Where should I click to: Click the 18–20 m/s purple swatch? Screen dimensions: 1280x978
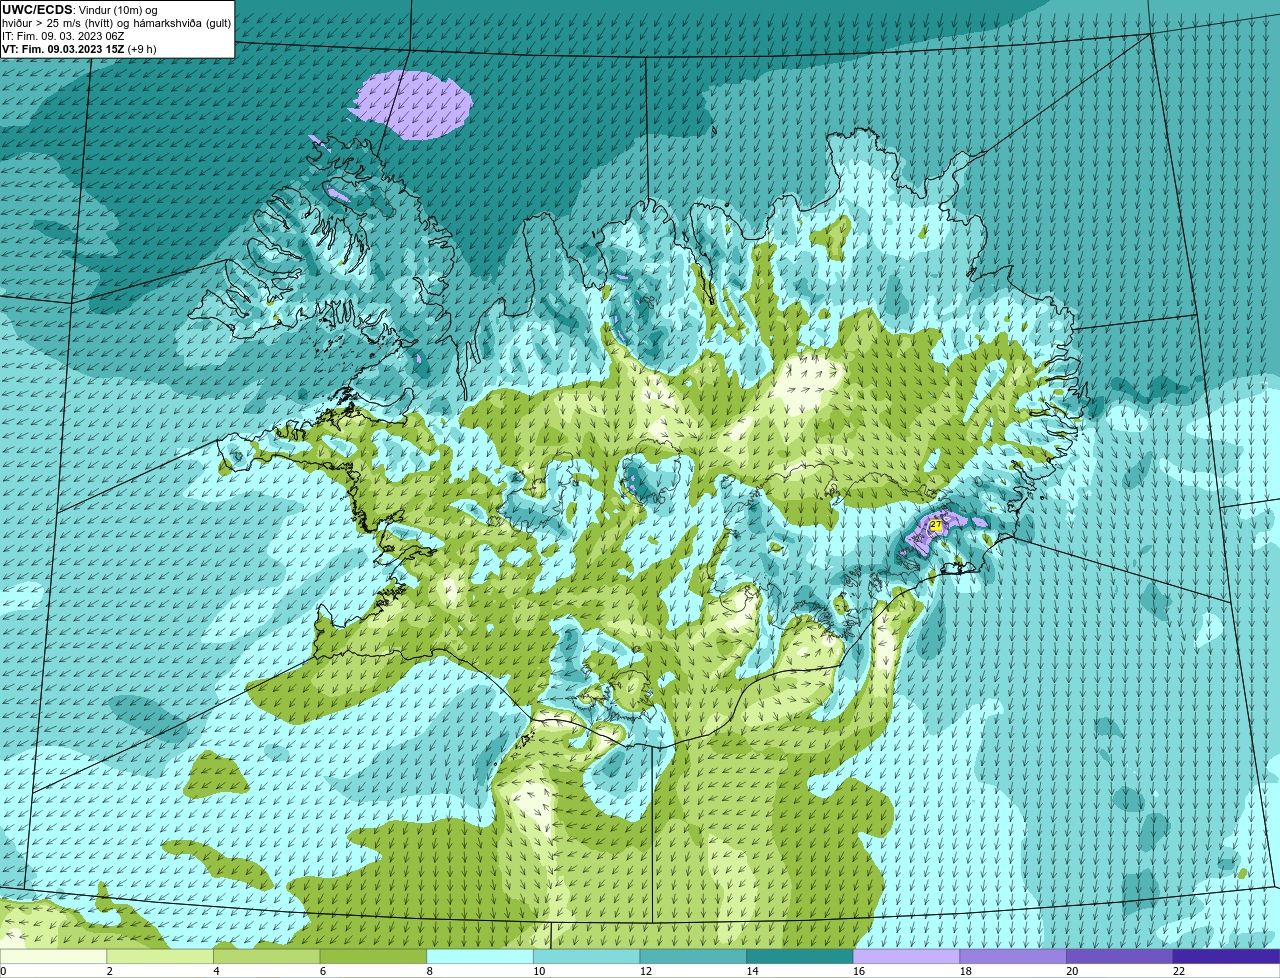click(x=1013, y=956)
